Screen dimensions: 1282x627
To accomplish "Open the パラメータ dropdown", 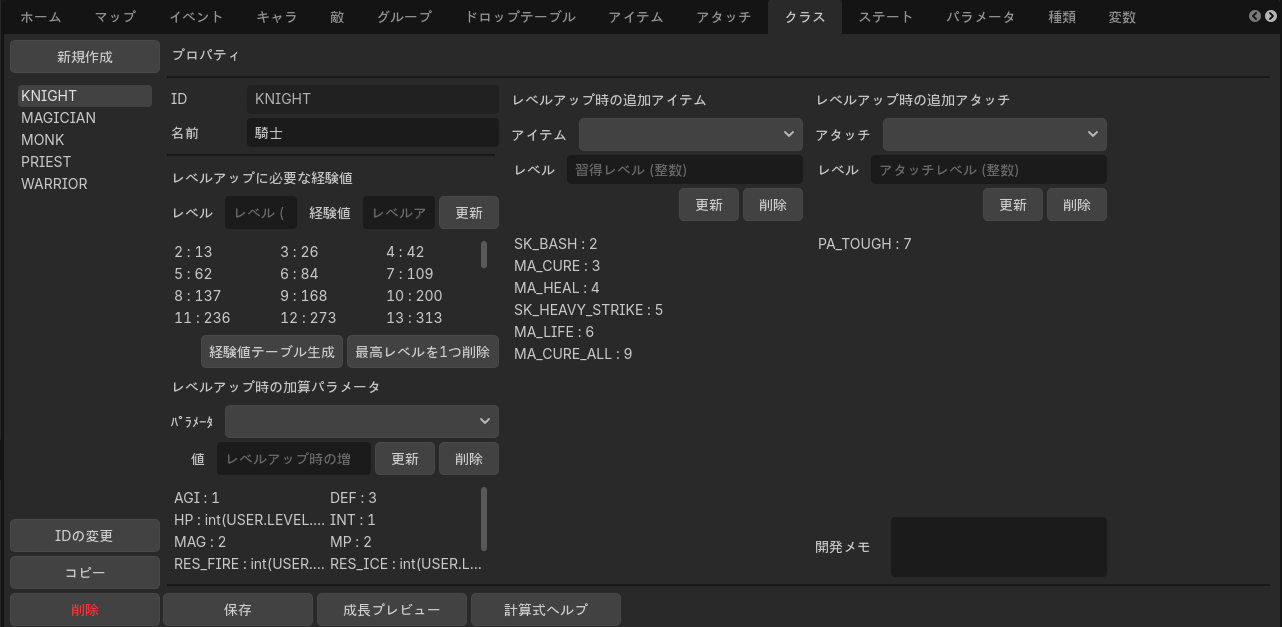I will (362, 421).
